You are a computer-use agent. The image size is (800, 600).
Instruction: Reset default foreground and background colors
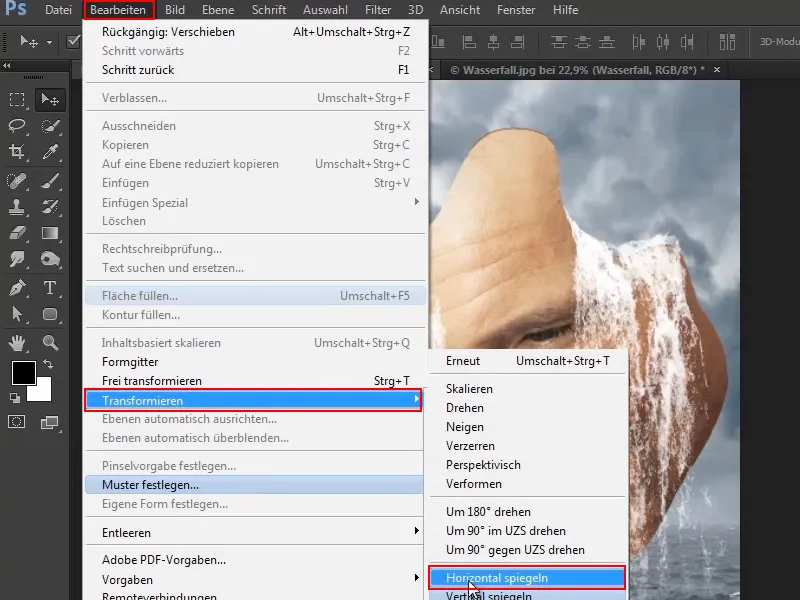pos(15,398)
